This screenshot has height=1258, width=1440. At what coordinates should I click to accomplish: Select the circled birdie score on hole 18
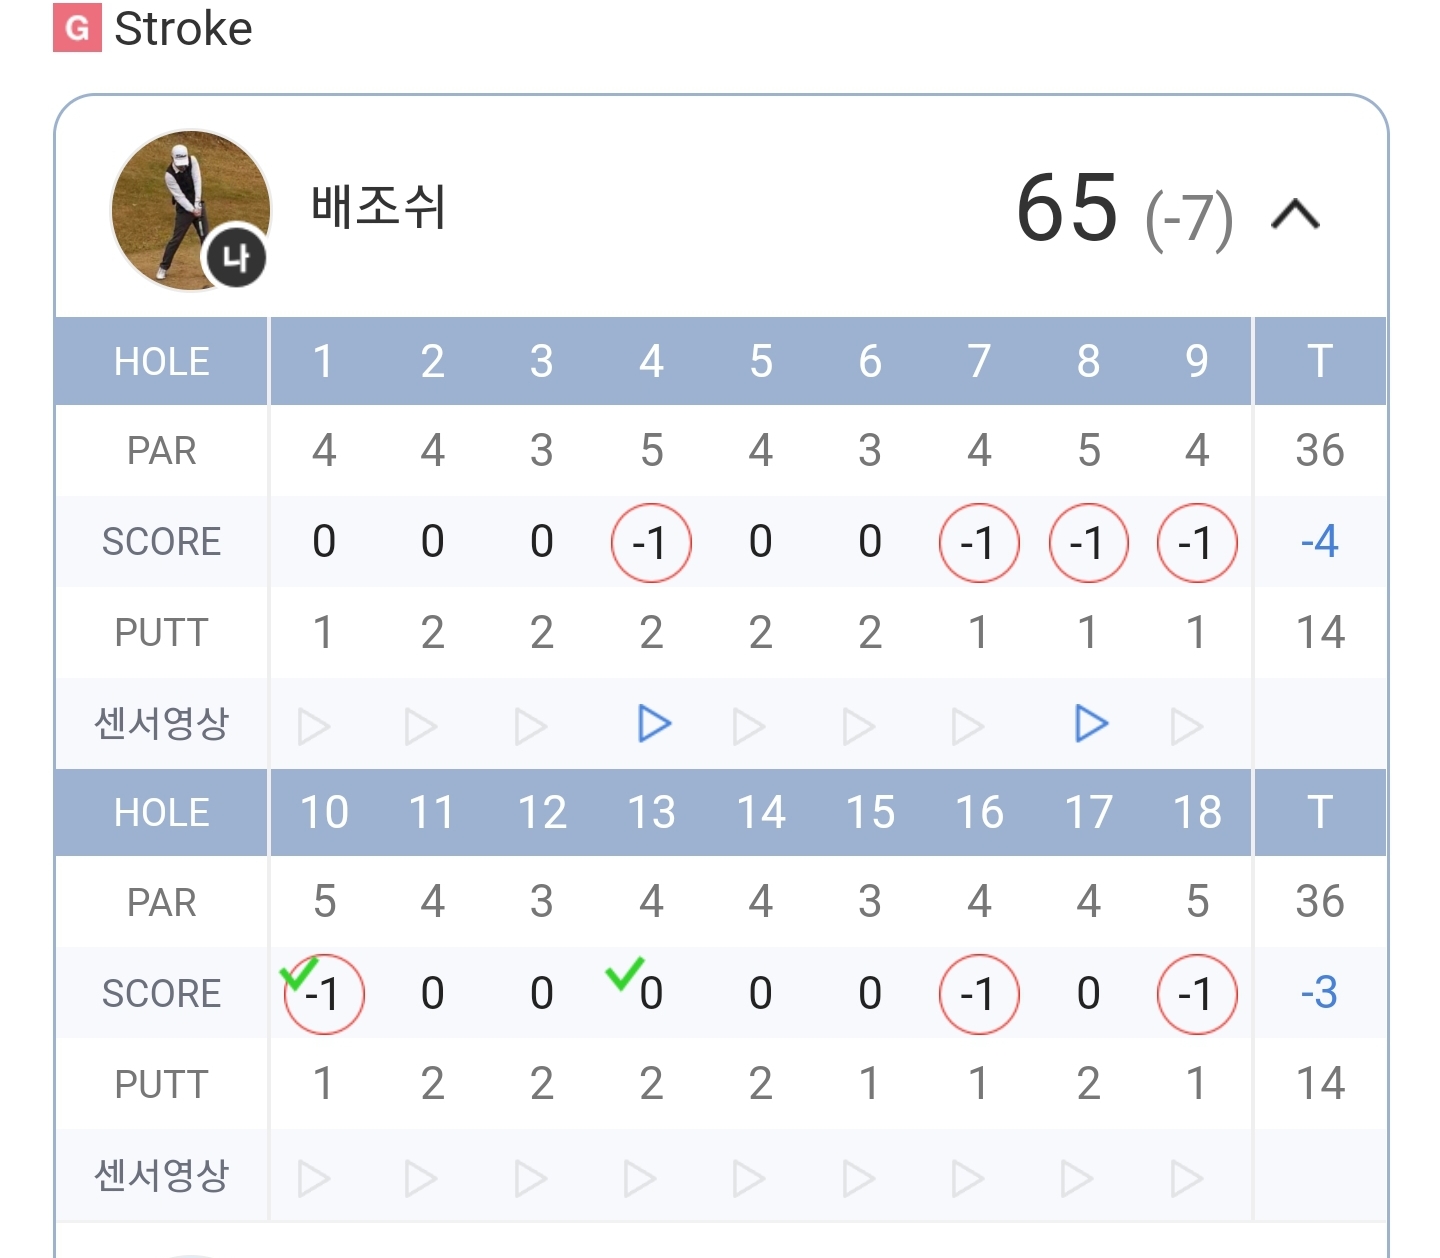pos(1197,994)
